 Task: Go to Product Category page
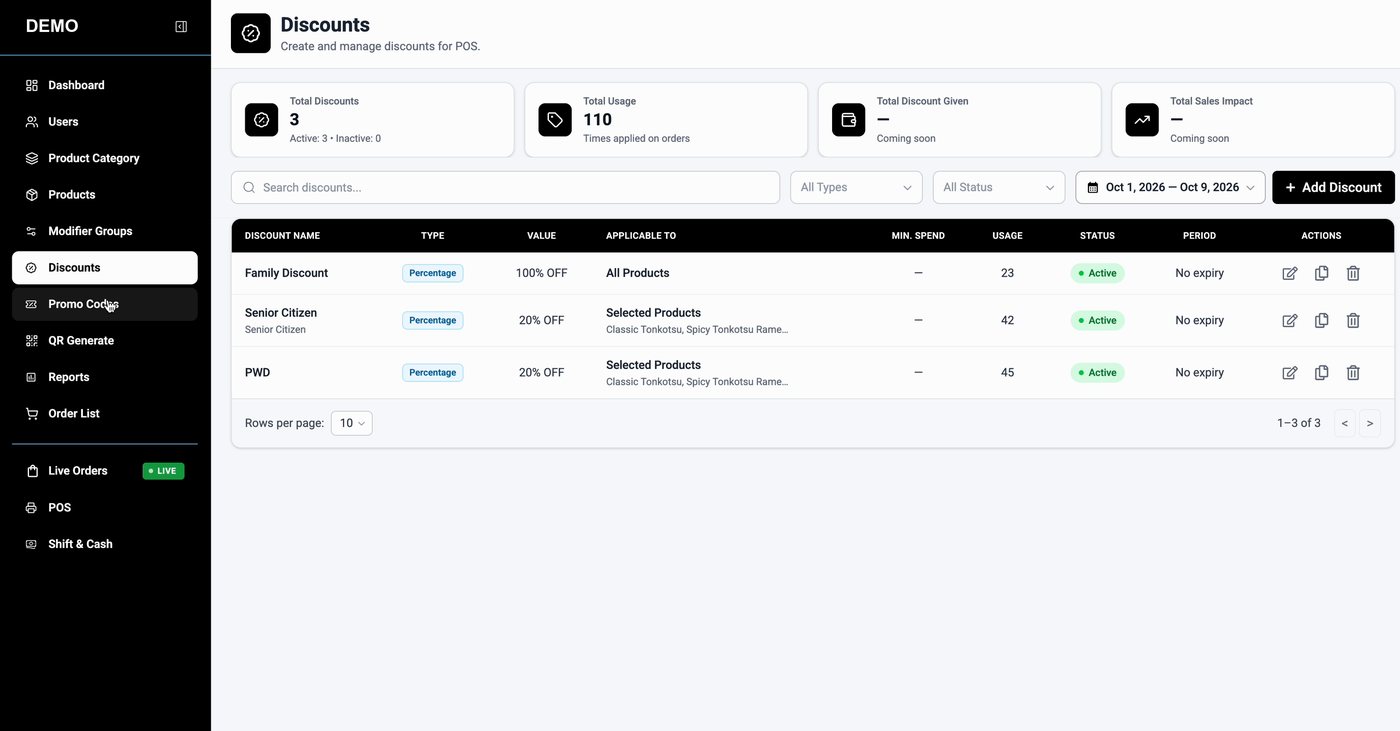(x=105, y=158)
